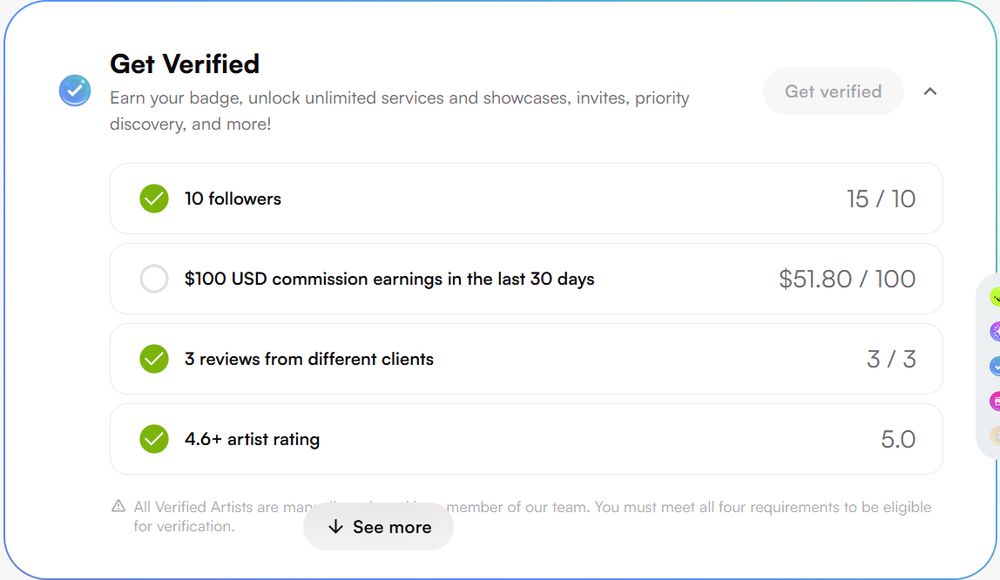Click the blue checkmark sidebar icon at right edge

point(995,367)
